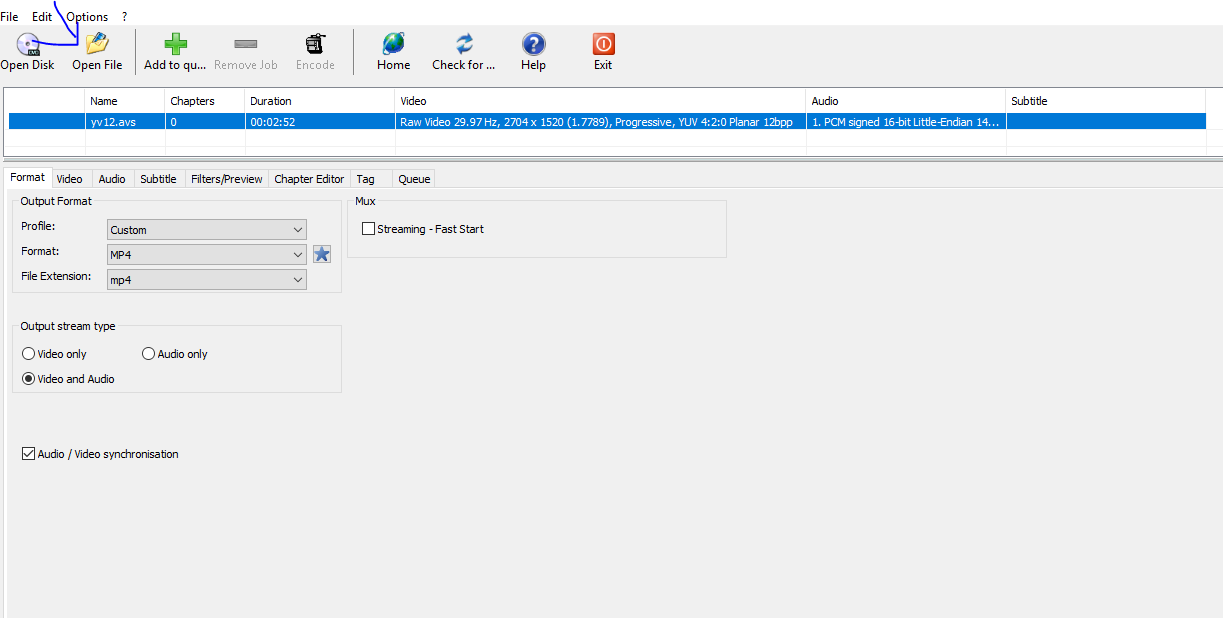Open the Chapter Editor tab
1223x618 pixels.
tap(309, 179)
